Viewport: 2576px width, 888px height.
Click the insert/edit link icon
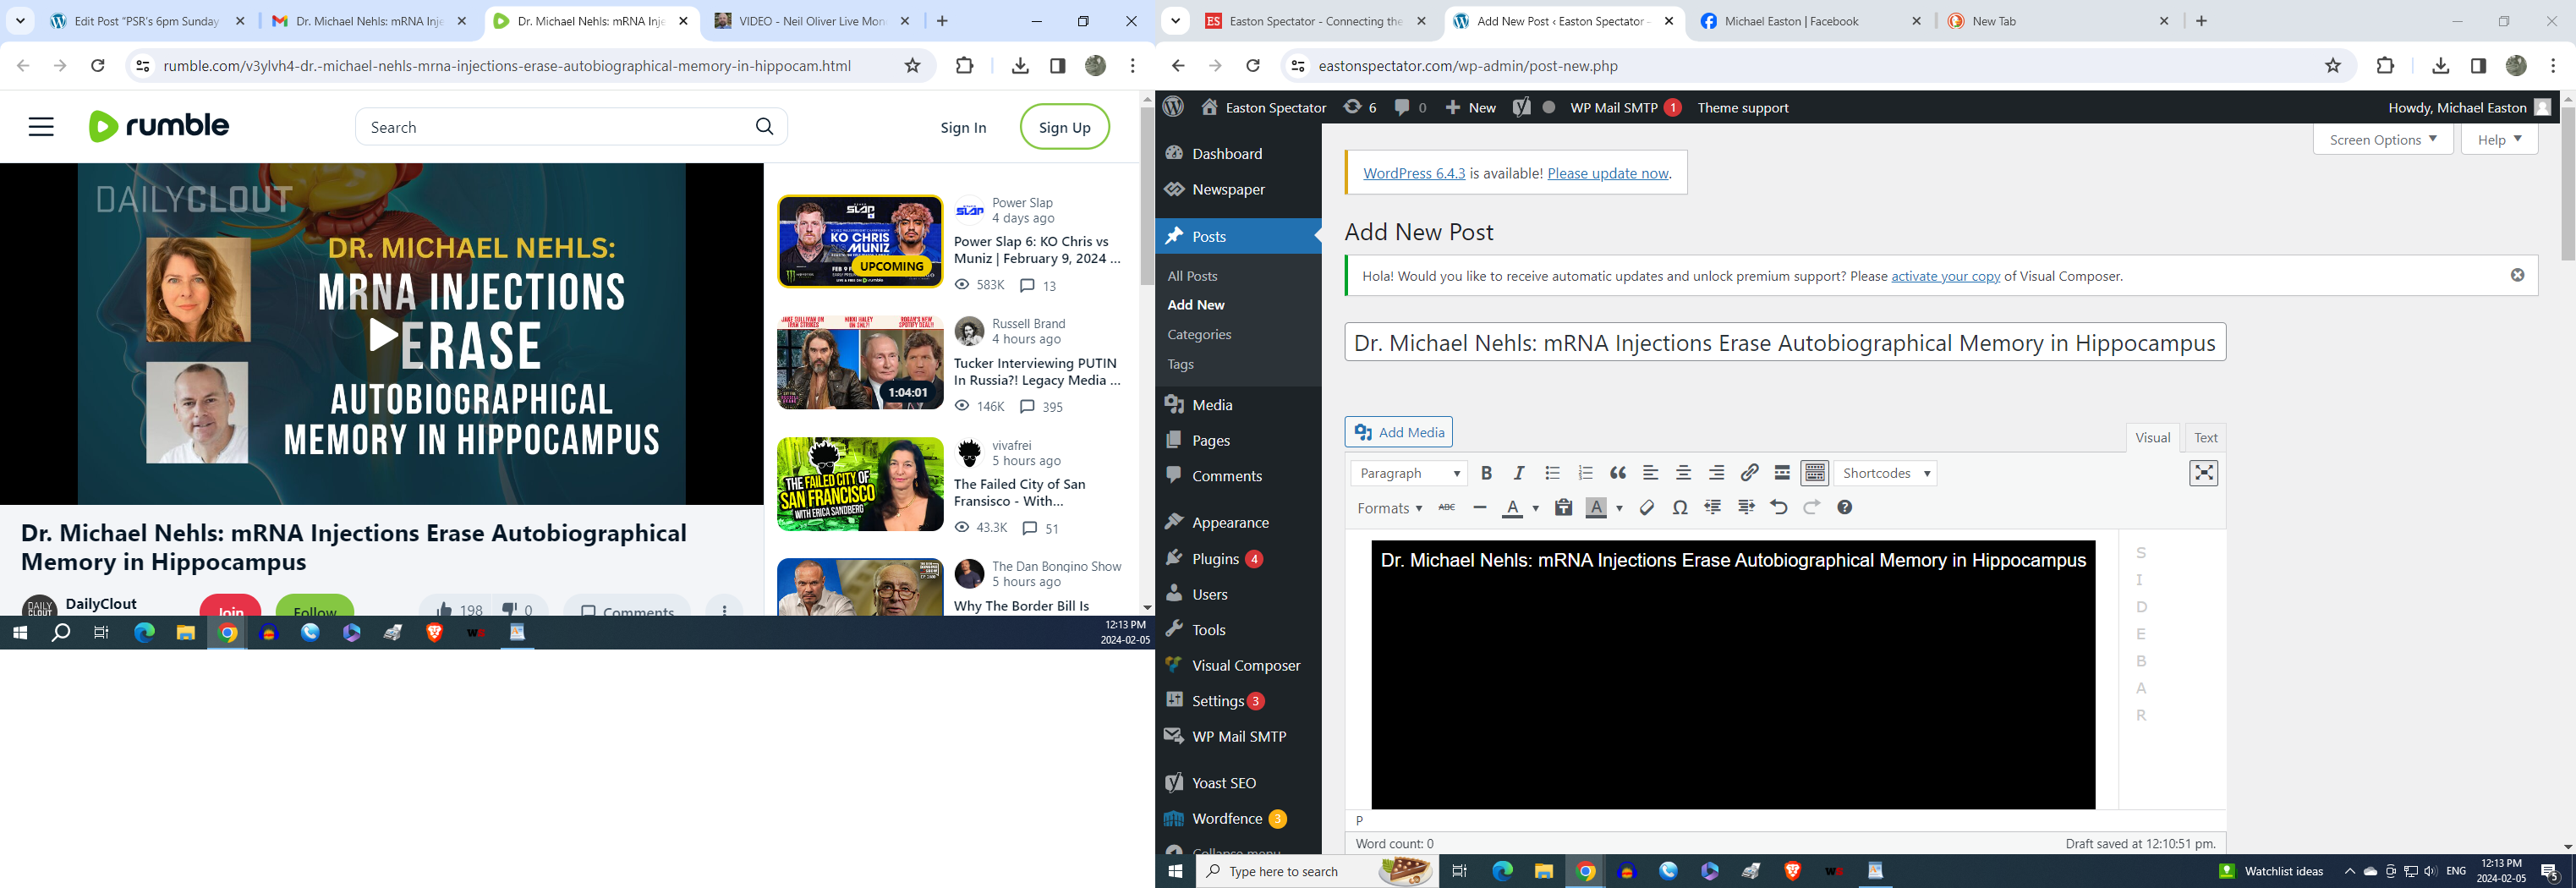coord(1749,473)
